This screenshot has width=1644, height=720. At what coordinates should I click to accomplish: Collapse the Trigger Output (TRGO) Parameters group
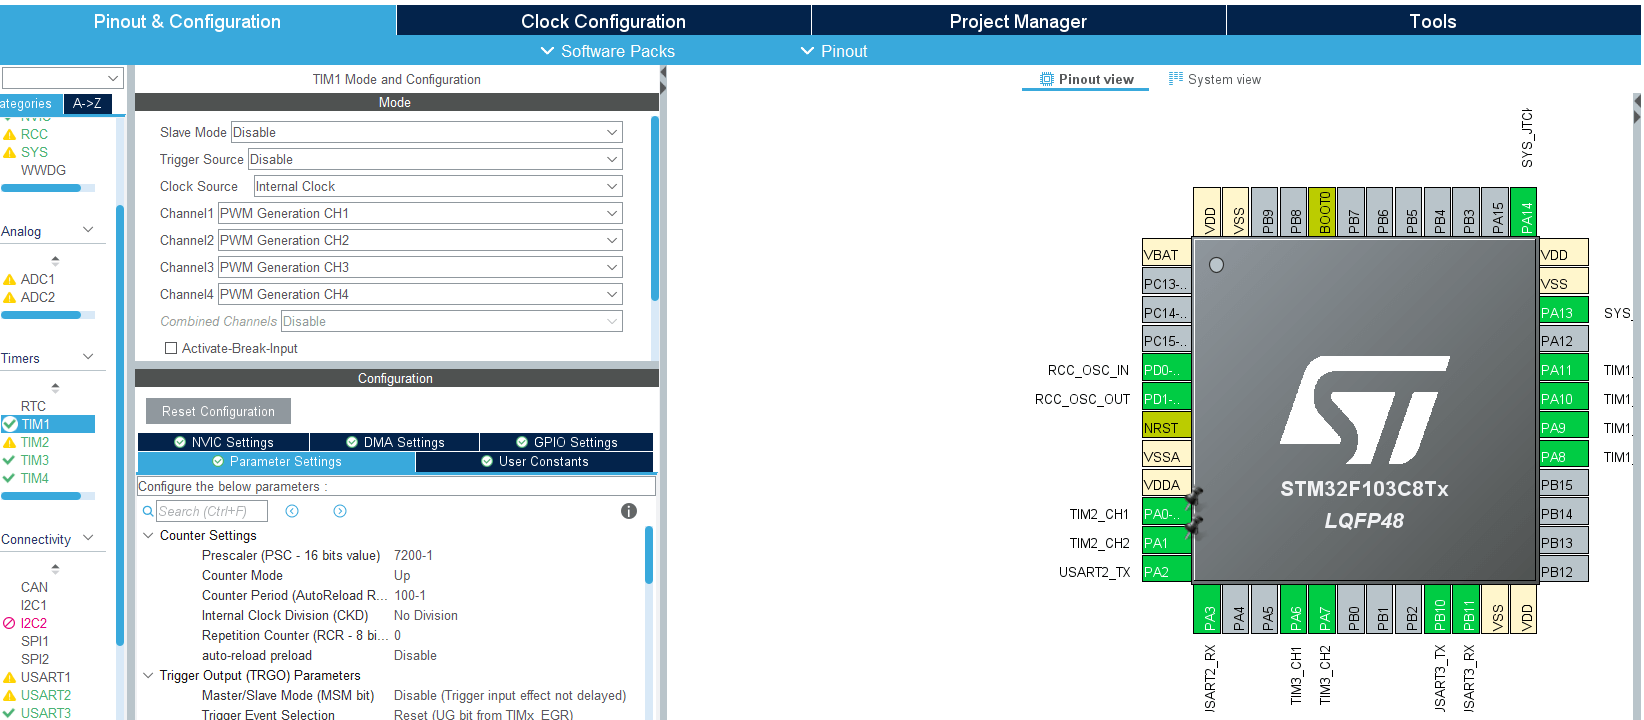pyautogui.click(x=149, y=675)
